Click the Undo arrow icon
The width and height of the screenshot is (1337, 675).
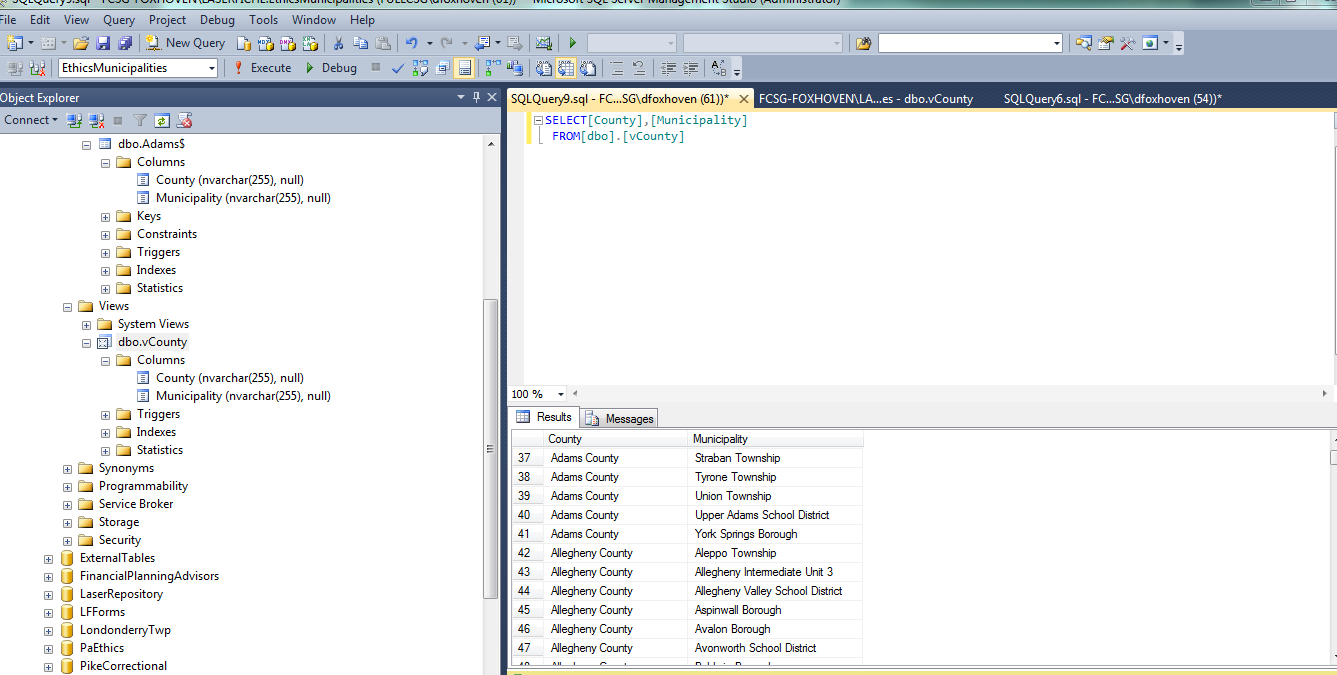[411, 43]
